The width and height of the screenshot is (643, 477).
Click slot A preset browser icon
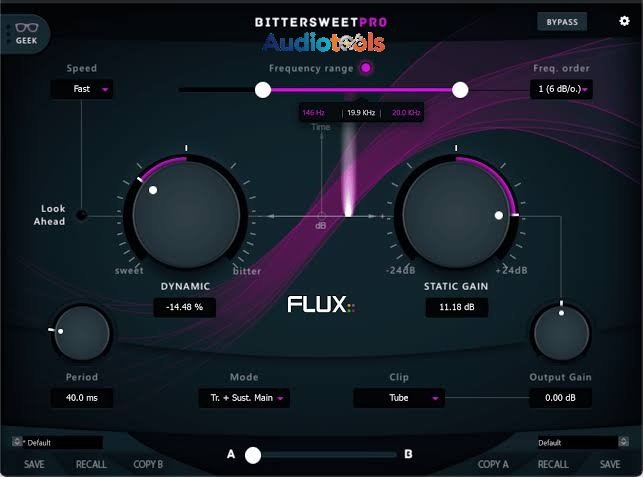[x=17, y=442]
